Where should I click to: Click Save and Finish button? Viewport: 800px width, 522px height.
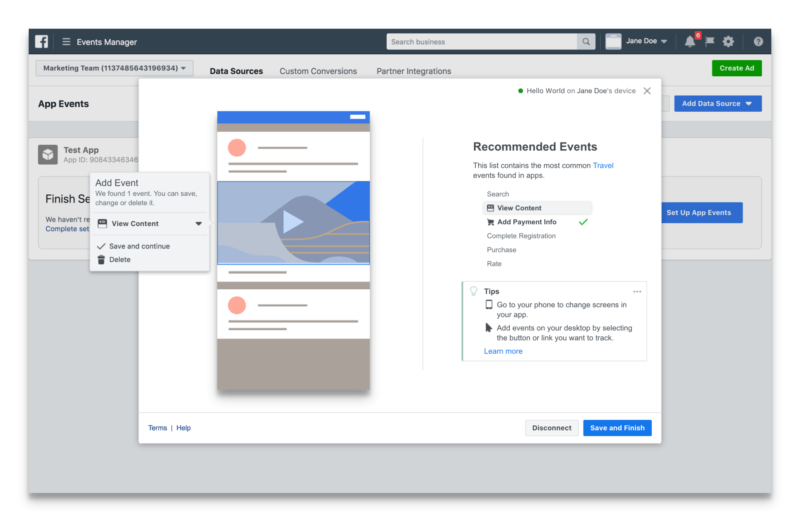617,428
